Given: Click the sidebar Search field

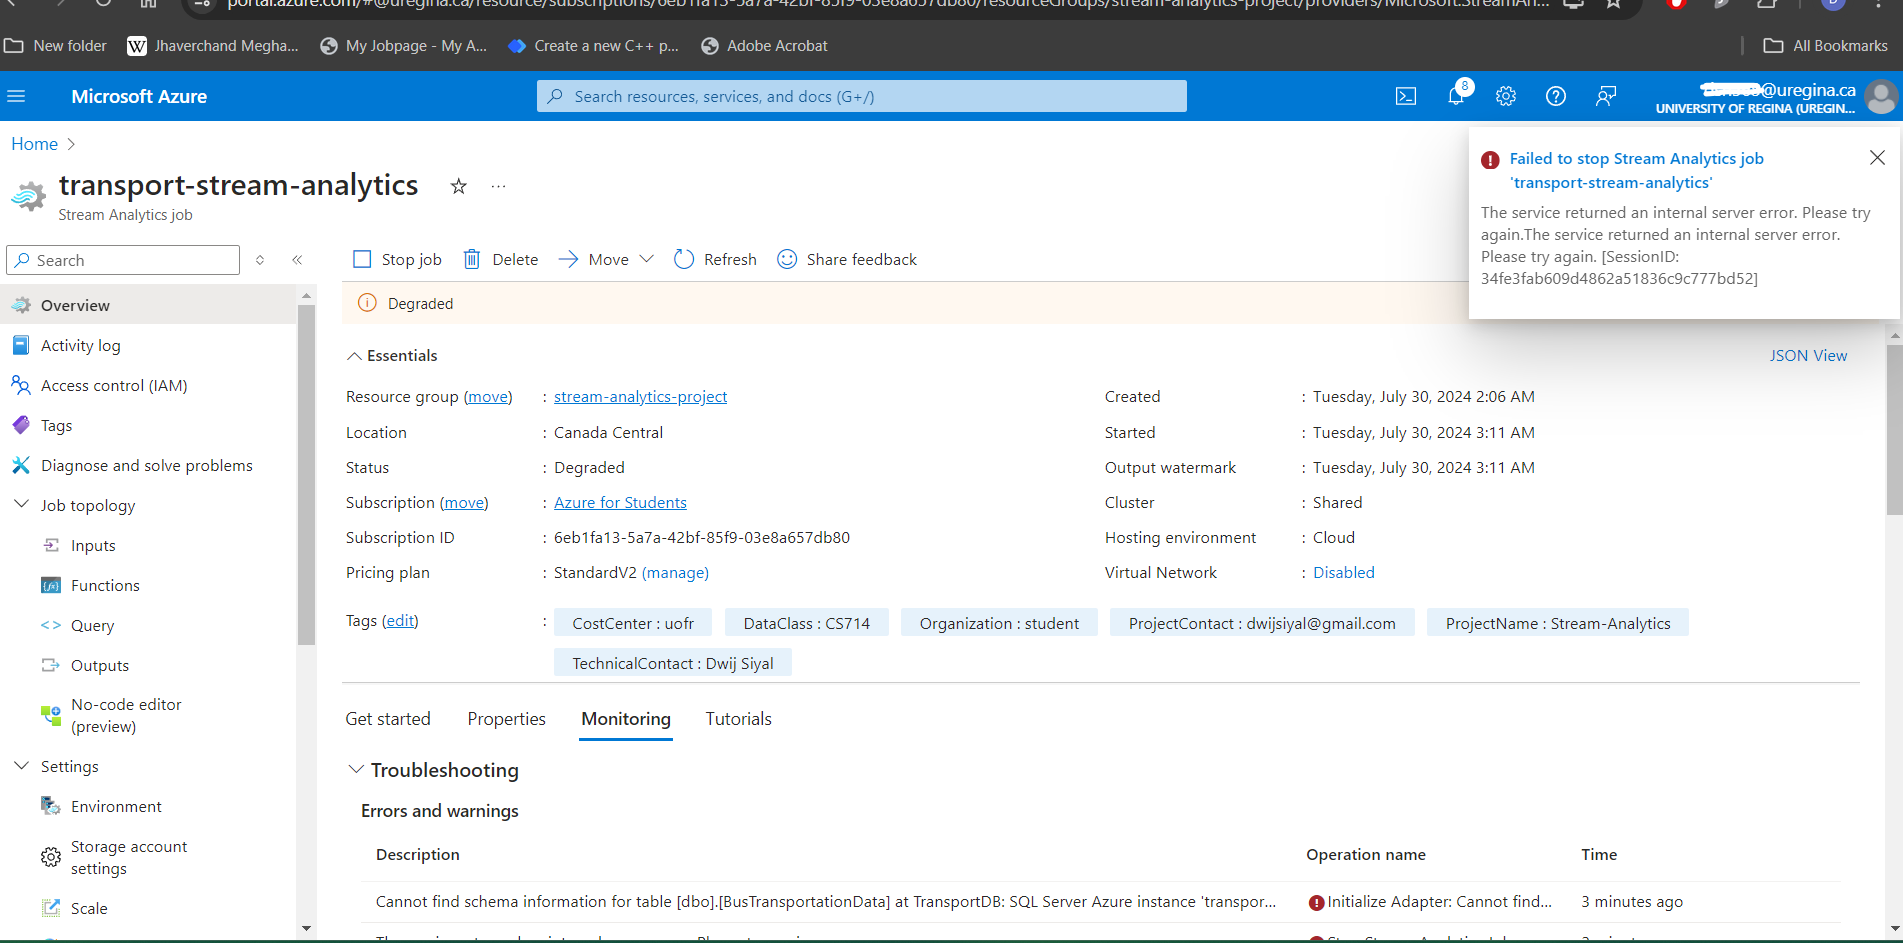Looking at the screenshot, I should point(123,260).
